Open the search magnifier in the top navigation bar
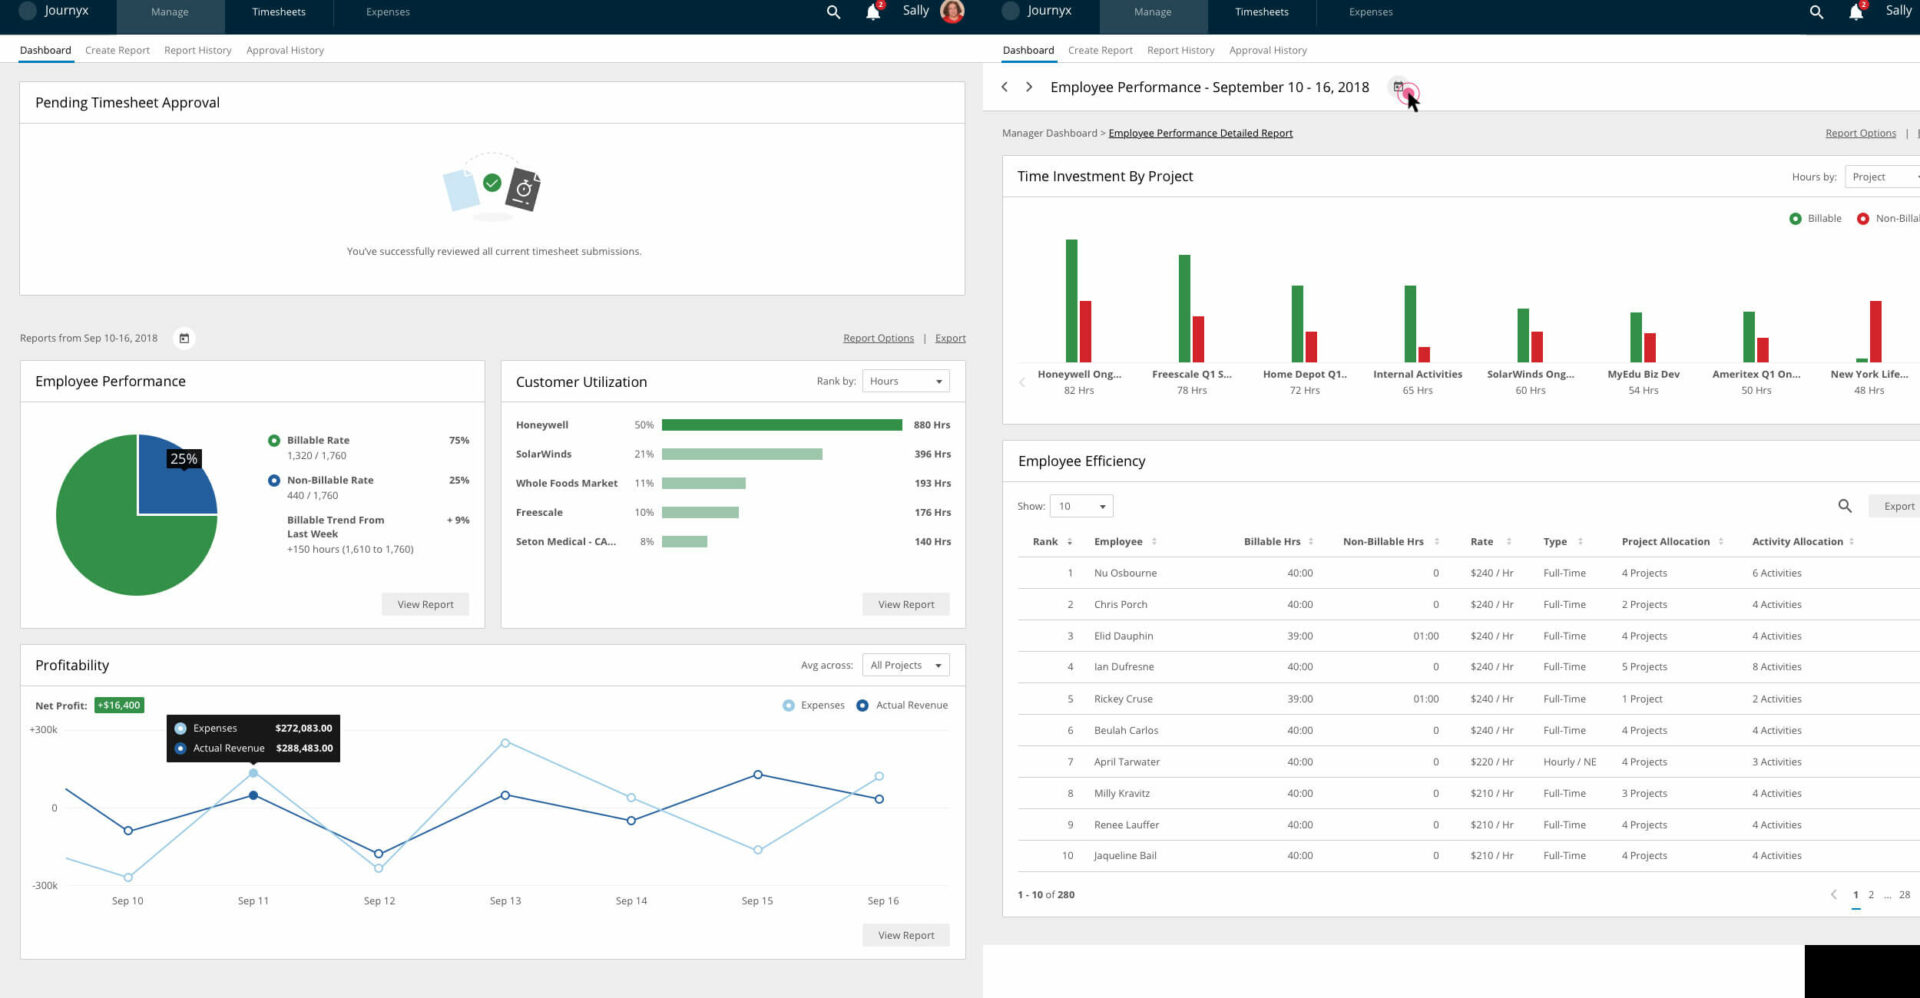The image size is (1920, 998). pos(833,12)
